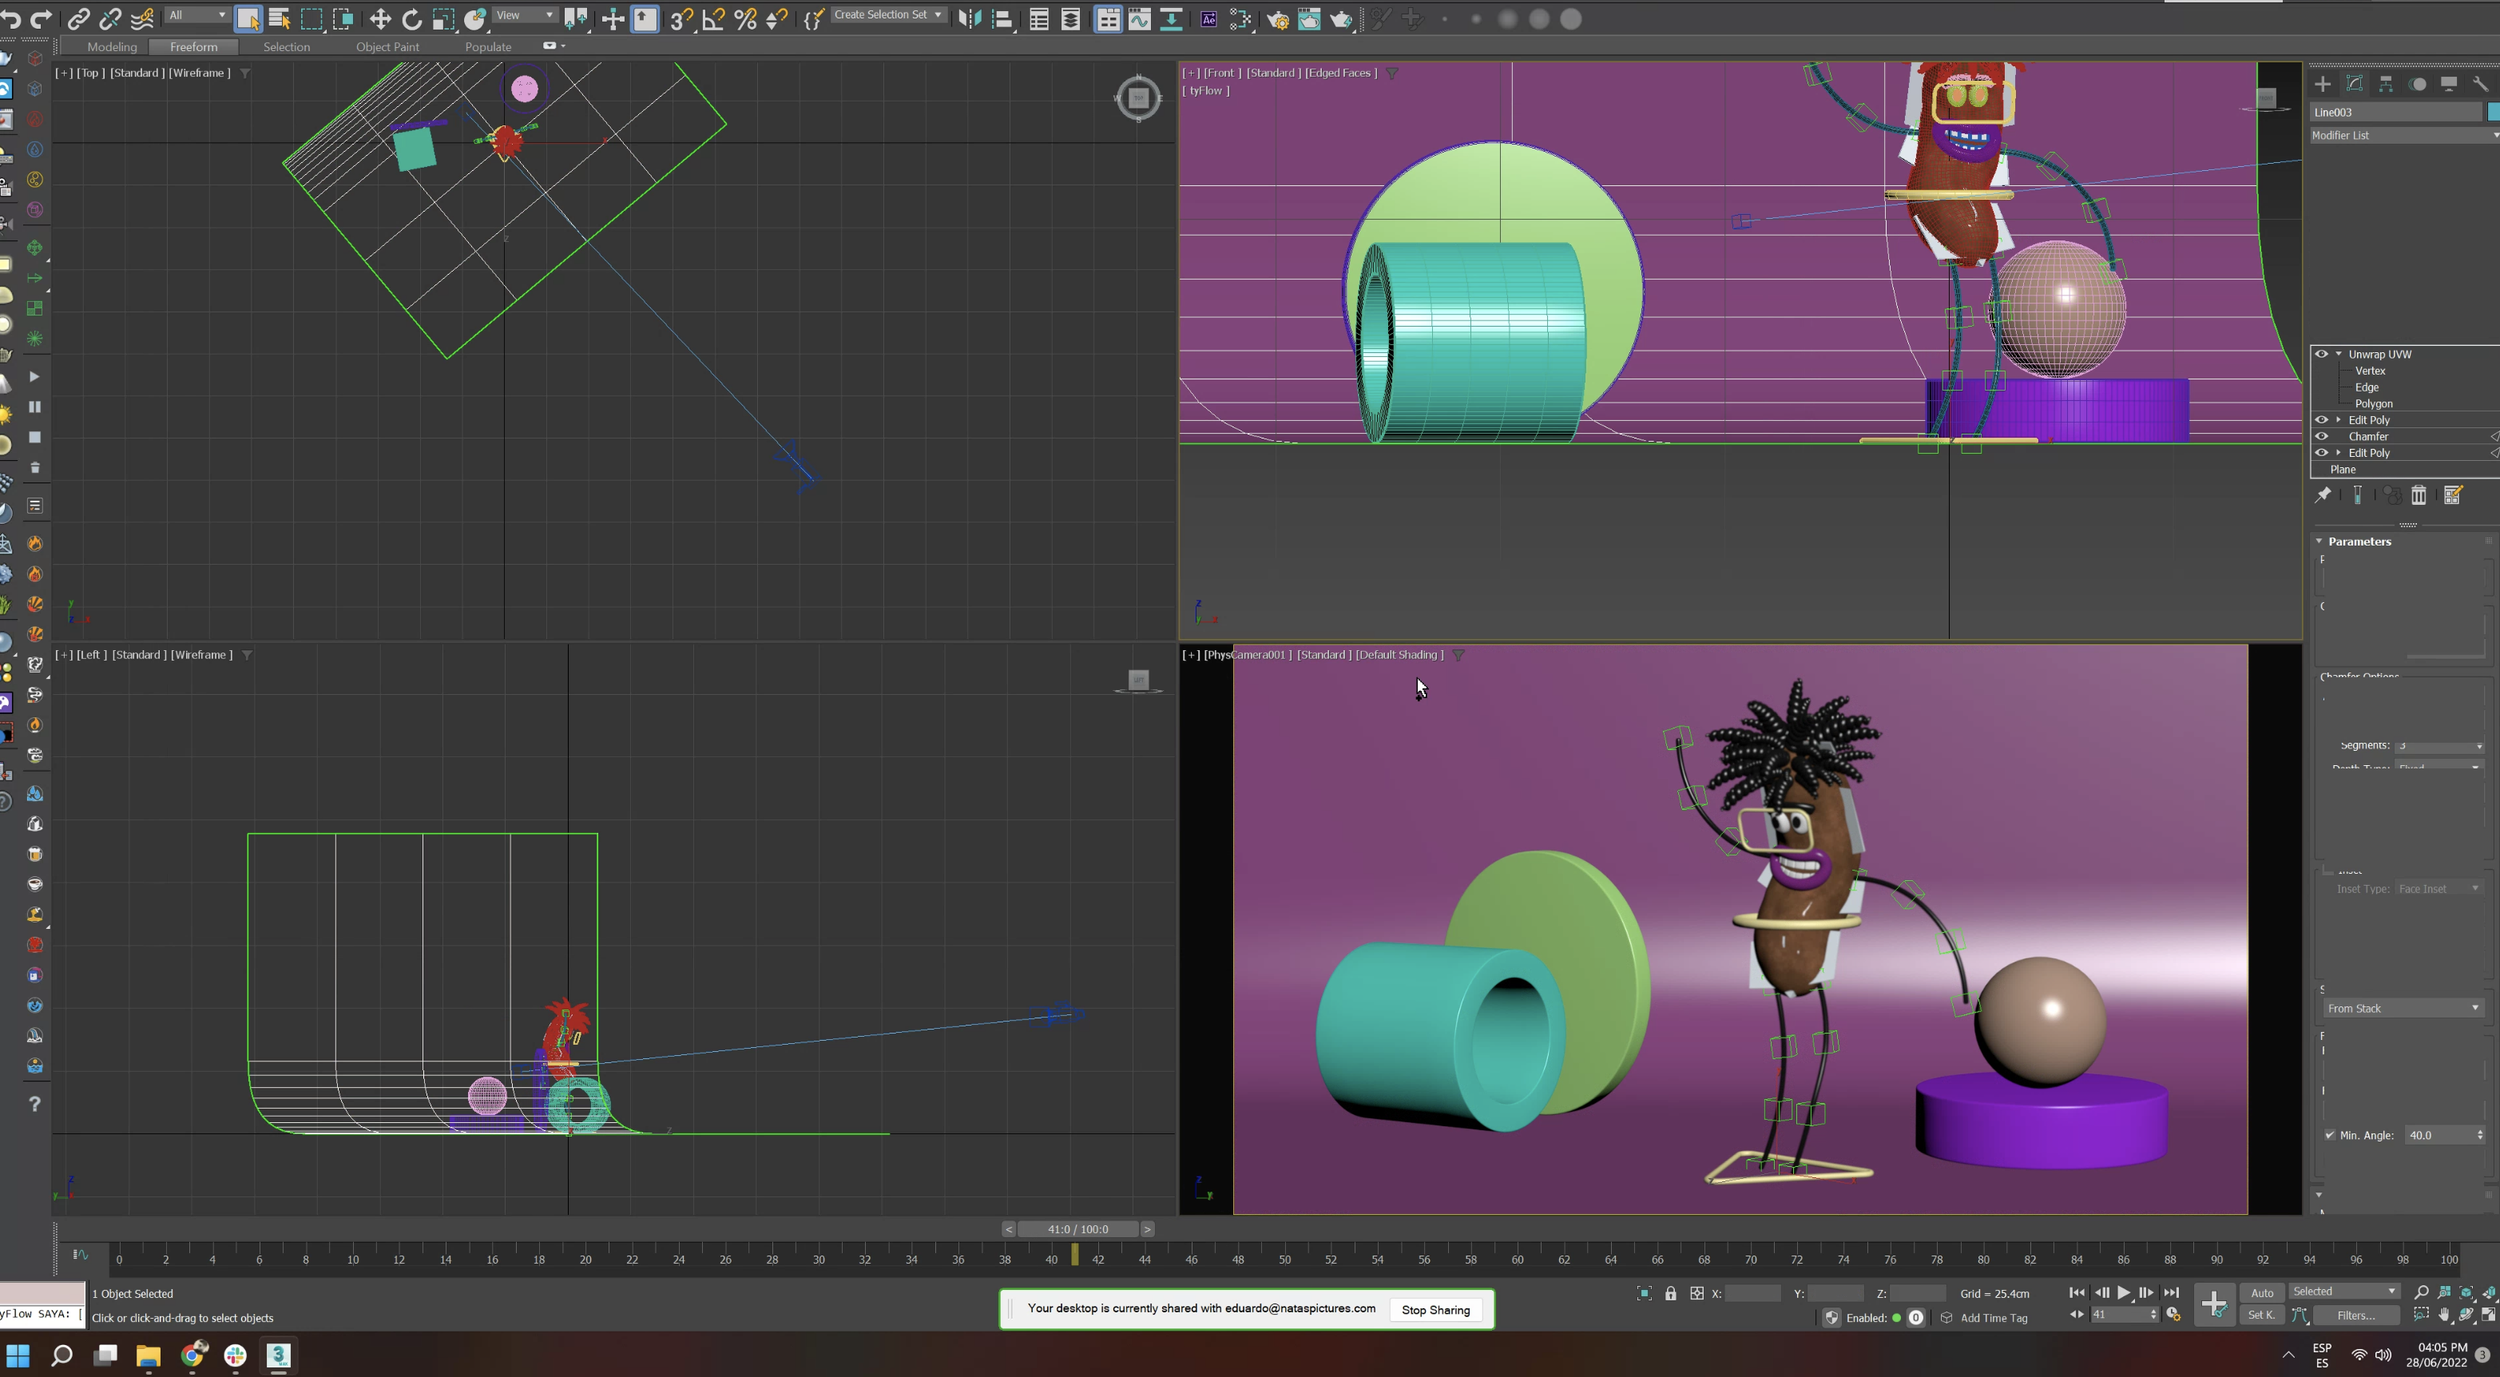Image resolution: width=2500 pixels, height=1377 pixels.
Task: Select the Move transform tool
Action: (x=379, y=19)
